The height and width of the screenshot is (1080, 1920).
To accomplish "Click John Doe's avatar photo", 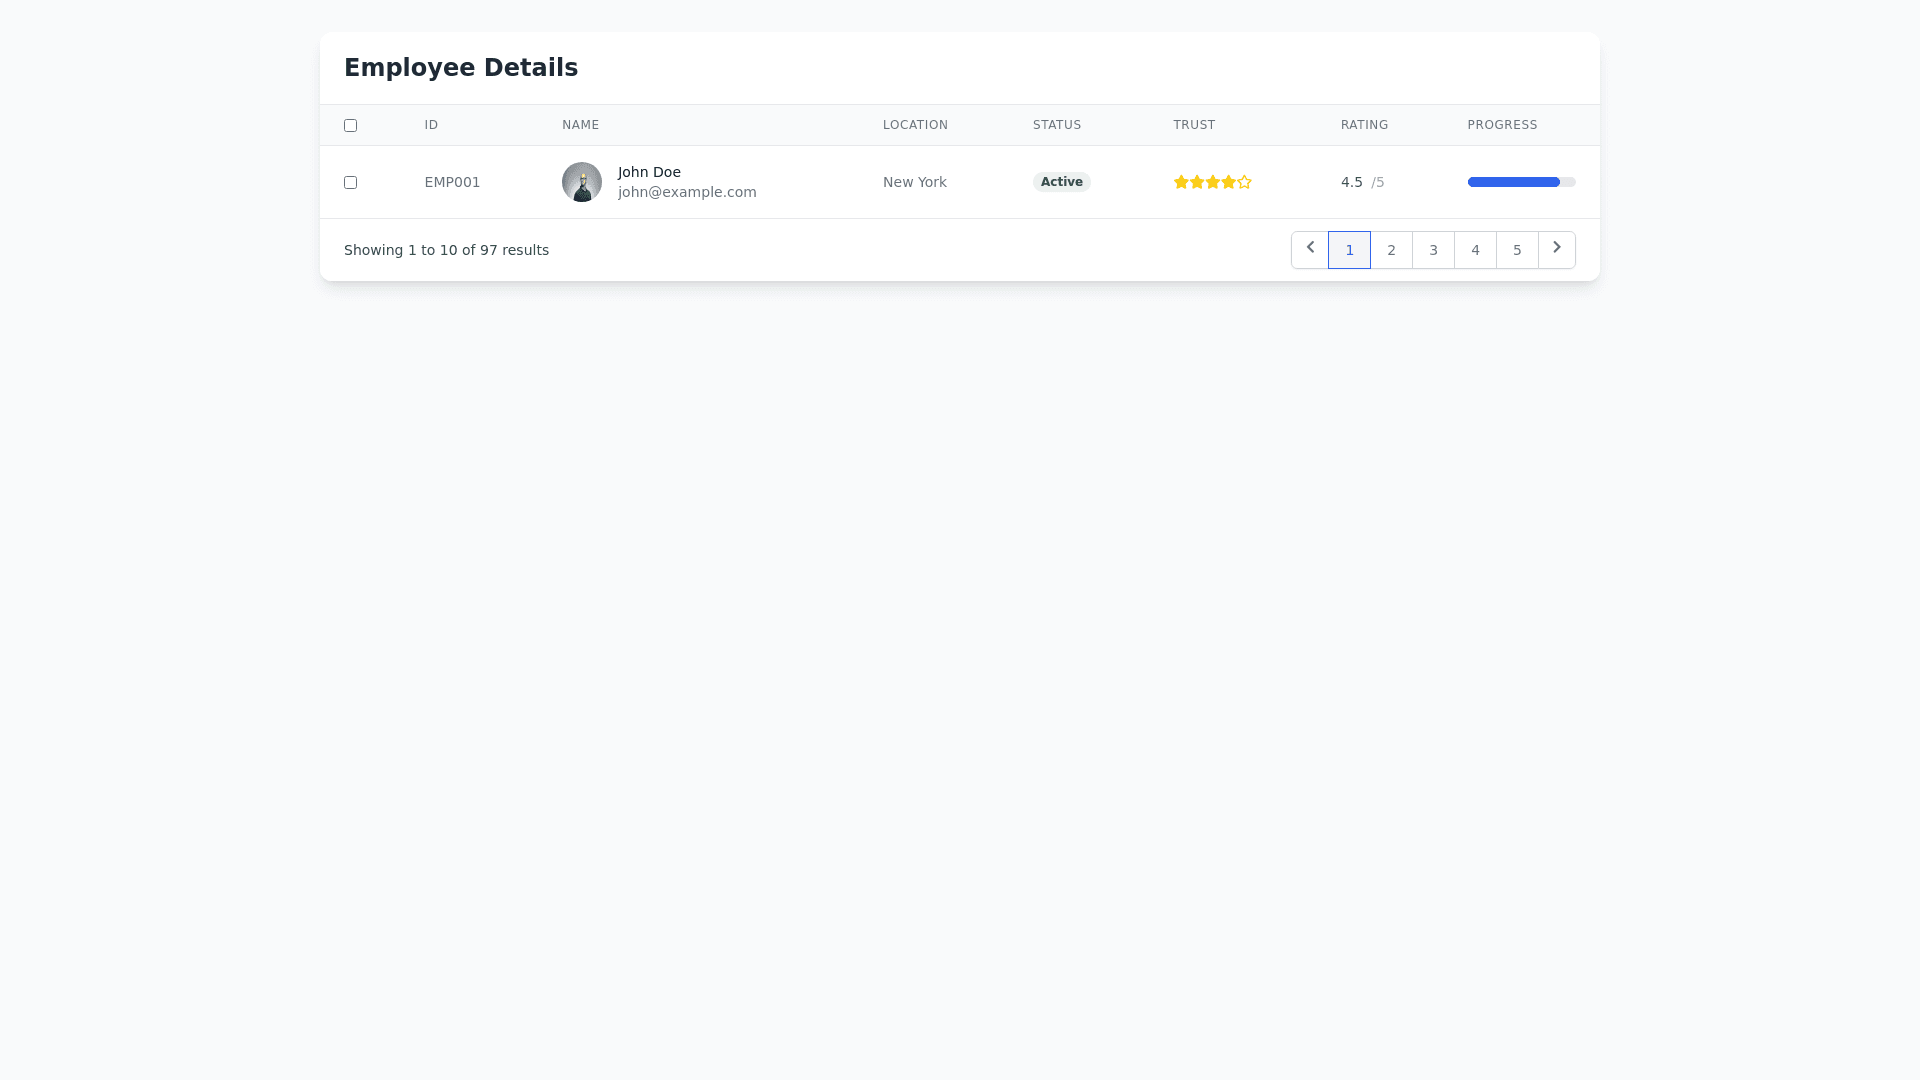I will [581, 182].
